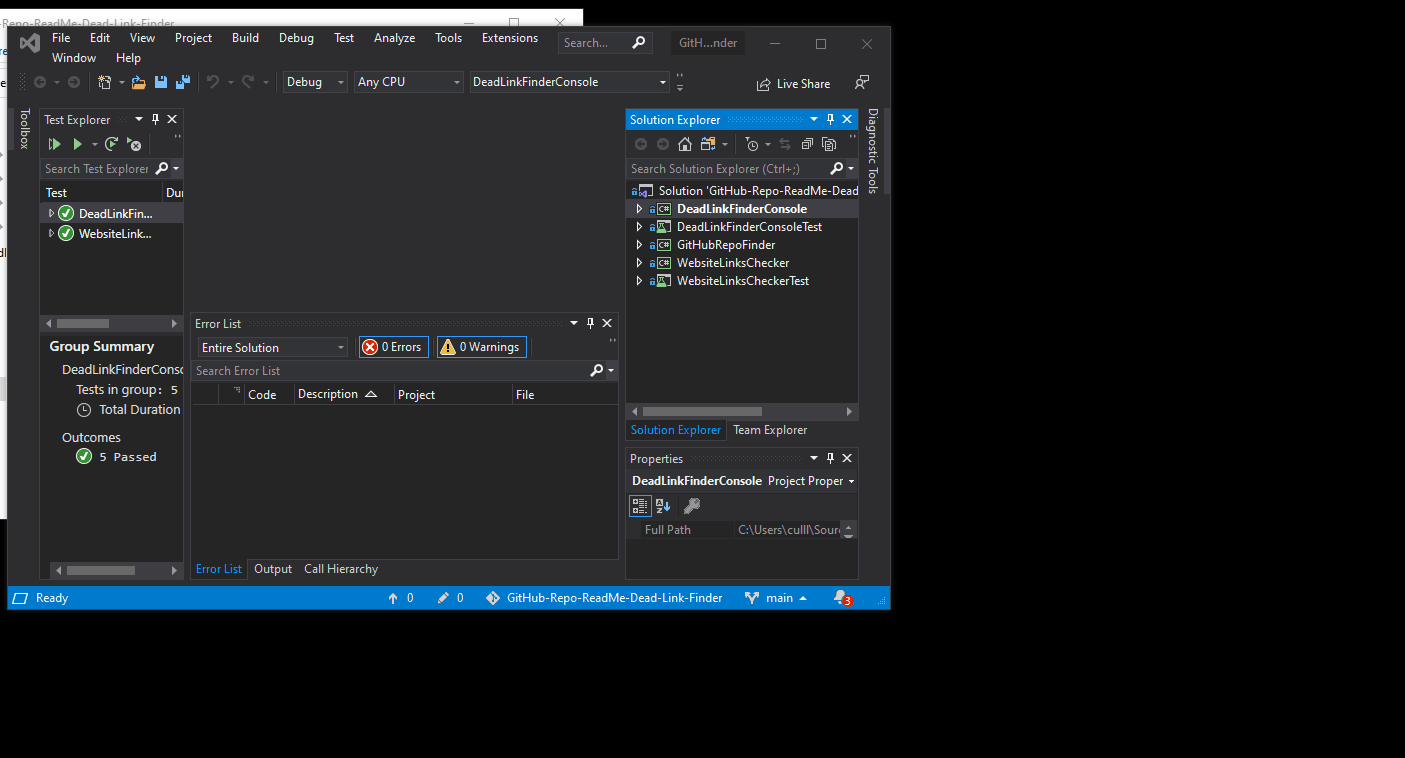Expand WebsiteLinksChecker project node in Solution Explorer
The height and width of the screenshot is (758, 1405).
coord(640,263)
